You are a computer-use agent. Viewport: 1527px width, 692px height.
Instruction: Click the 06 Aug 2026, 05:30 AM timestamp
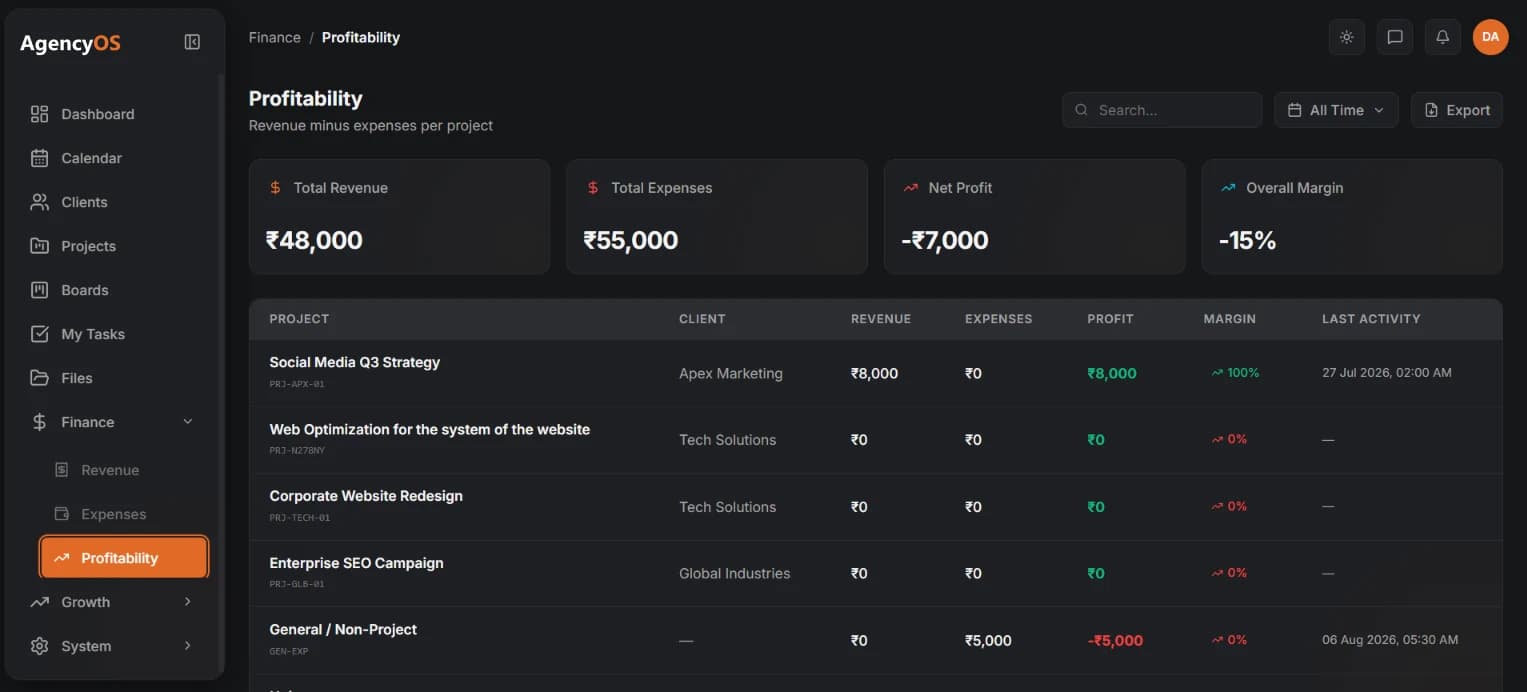1390,640
